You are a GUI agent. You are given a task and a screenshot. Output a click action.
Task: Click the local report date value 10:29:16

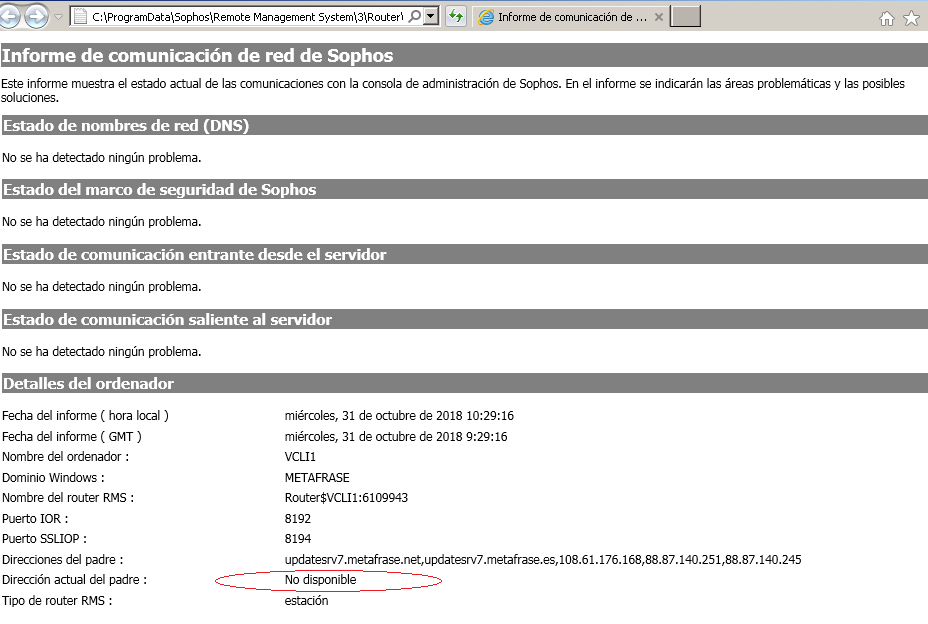click(x=399, y=416)
